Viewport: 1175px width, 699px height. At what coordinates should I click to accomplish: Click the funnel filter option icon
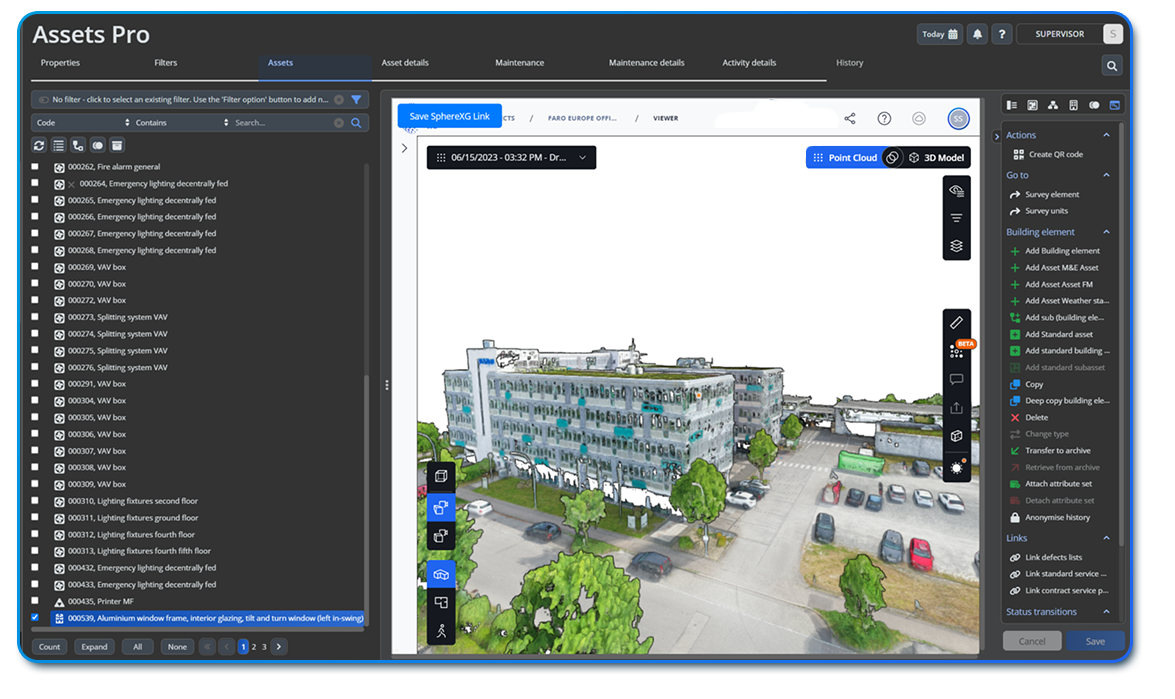click(357, 100)
